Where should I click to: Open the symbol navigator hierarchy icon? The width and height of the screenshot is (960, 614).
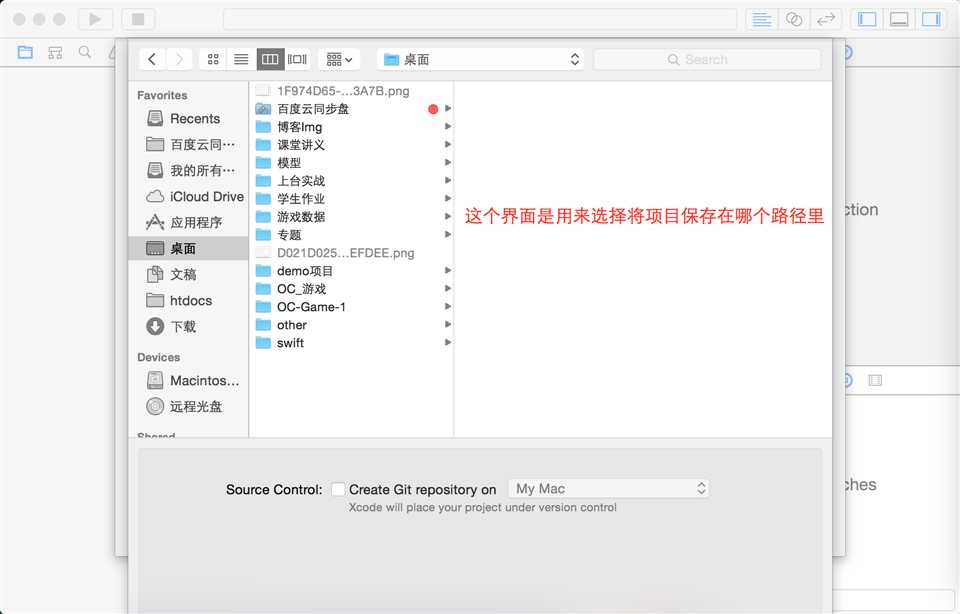coord(55,52)
